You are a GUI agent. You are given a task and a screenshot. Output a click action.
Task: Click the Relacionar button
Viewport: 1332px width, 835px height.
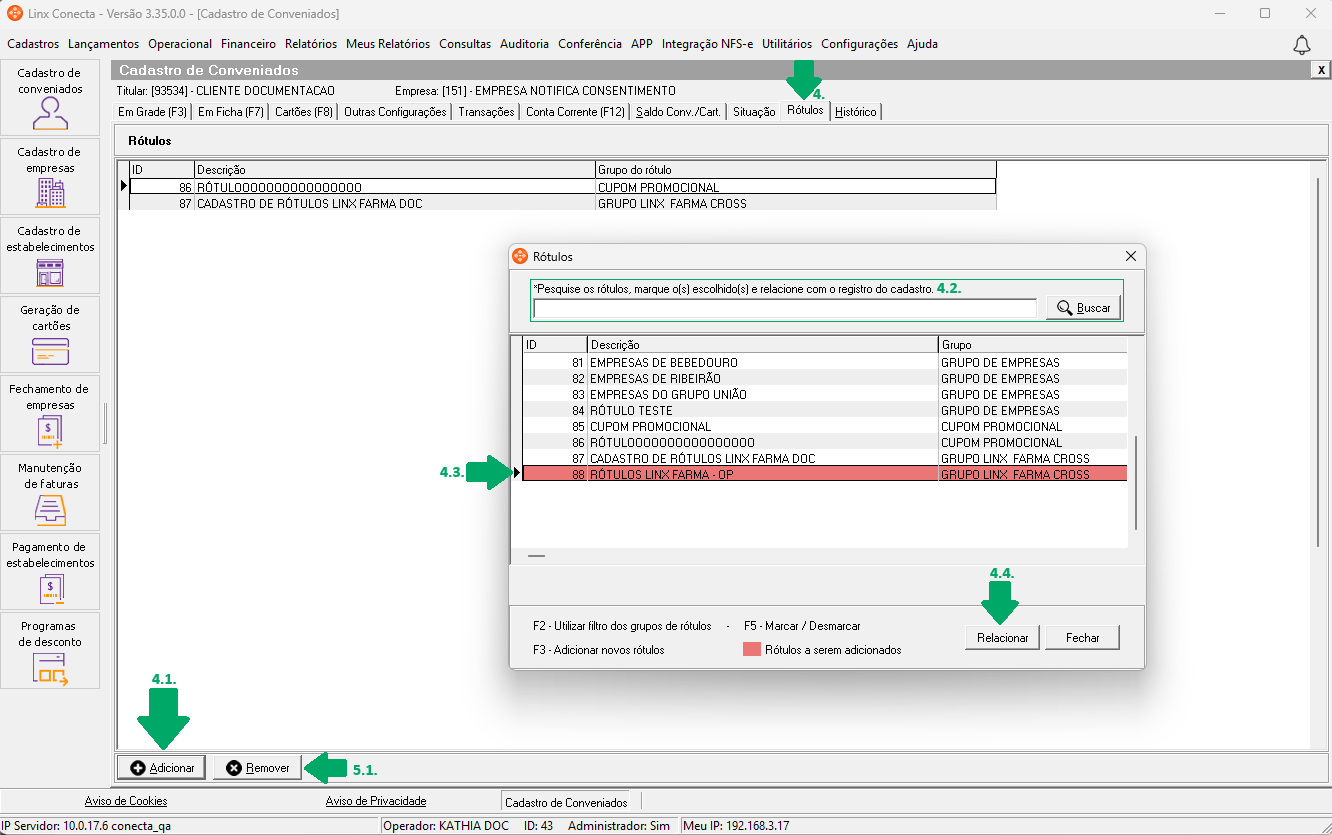[1002, 637]
